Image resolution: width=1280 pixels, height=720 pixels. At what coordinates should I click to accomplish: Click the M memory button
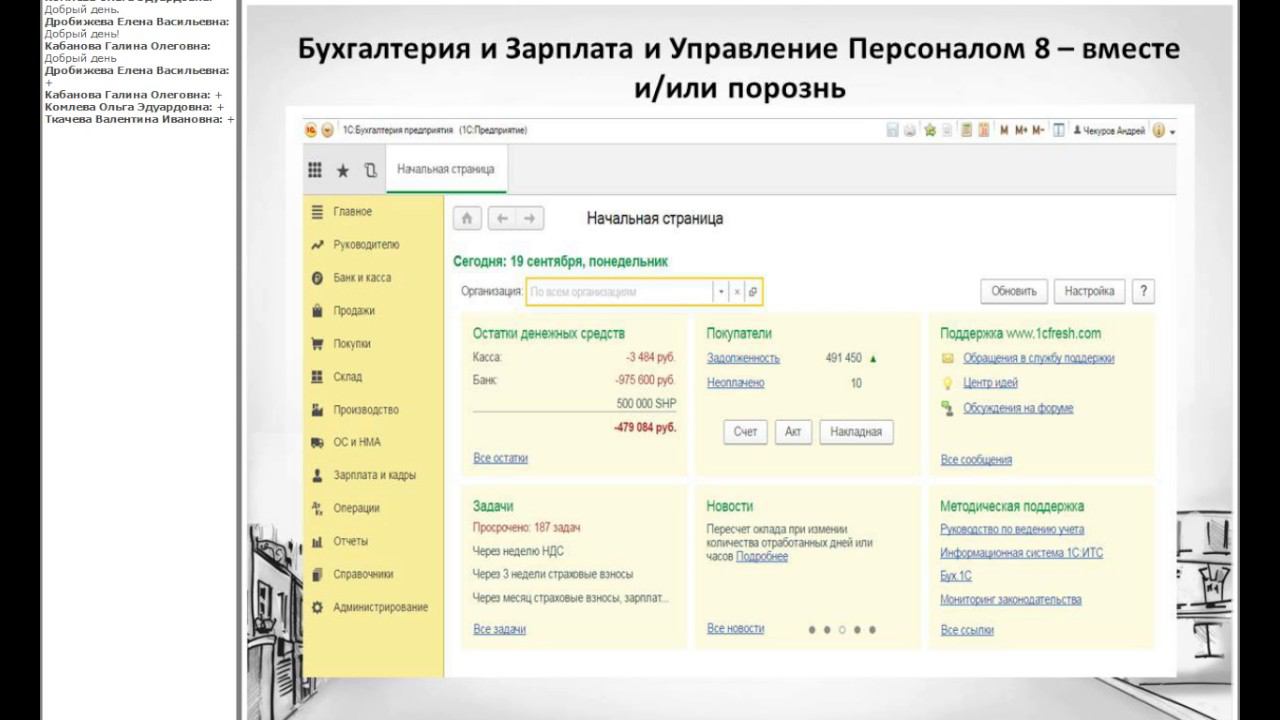click(1004, 130)
